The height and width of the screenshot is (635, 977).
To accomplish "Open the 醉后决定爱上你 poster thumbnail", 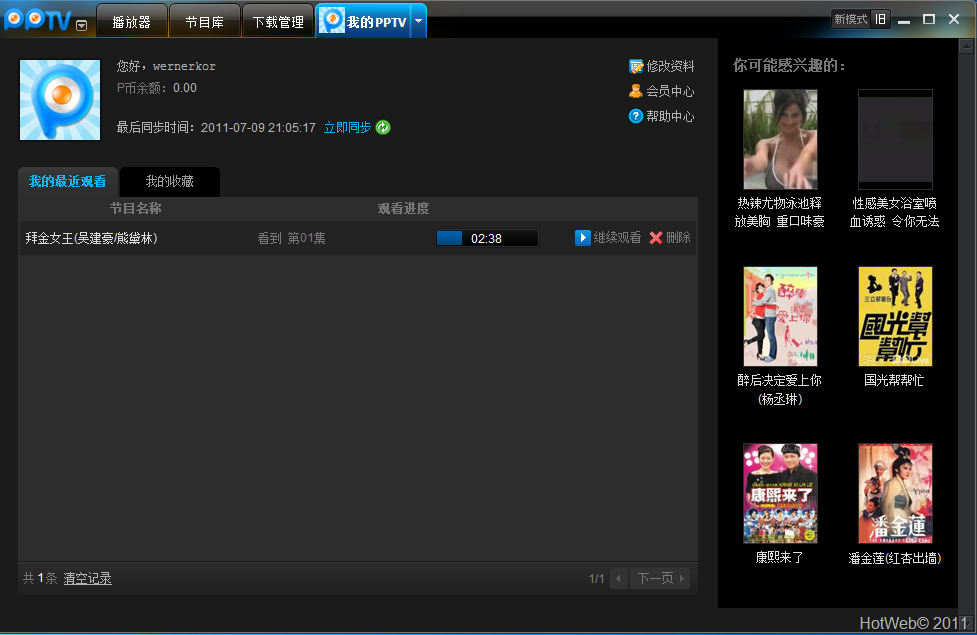I will point(780,317).
